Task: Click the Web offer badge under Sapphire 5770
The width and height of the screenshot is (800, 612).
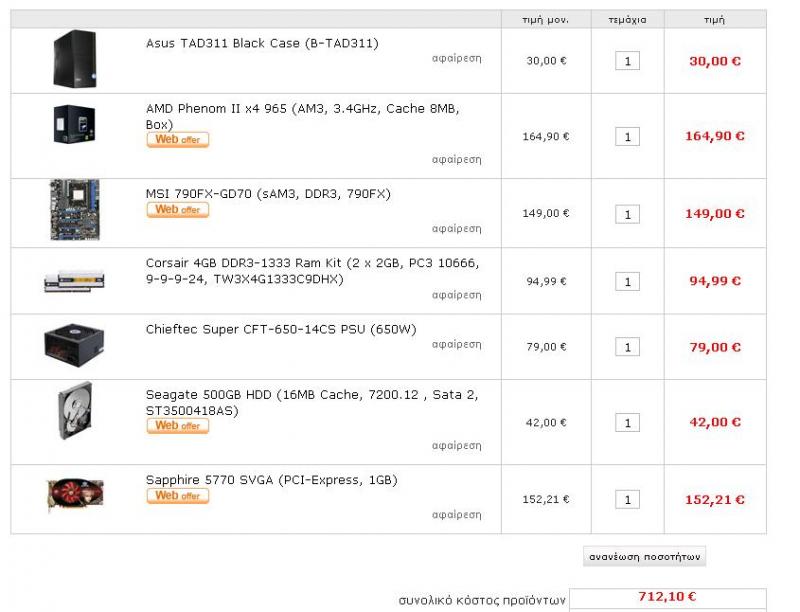Action: coord(178,496)
